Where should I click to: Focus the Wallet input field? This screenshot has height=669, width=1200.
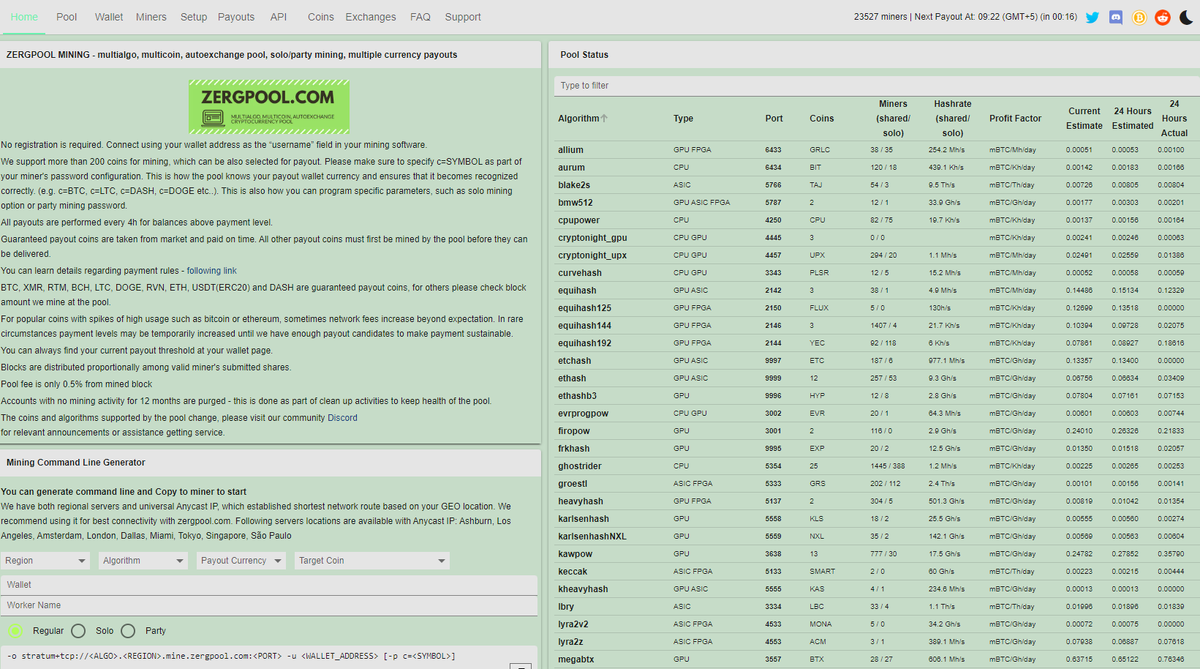(269, 584)
